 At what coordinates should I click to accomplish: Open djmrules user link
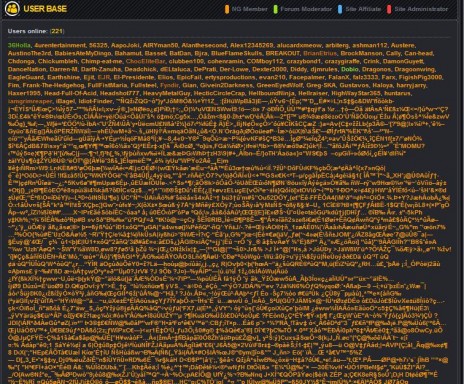[323, 69]
